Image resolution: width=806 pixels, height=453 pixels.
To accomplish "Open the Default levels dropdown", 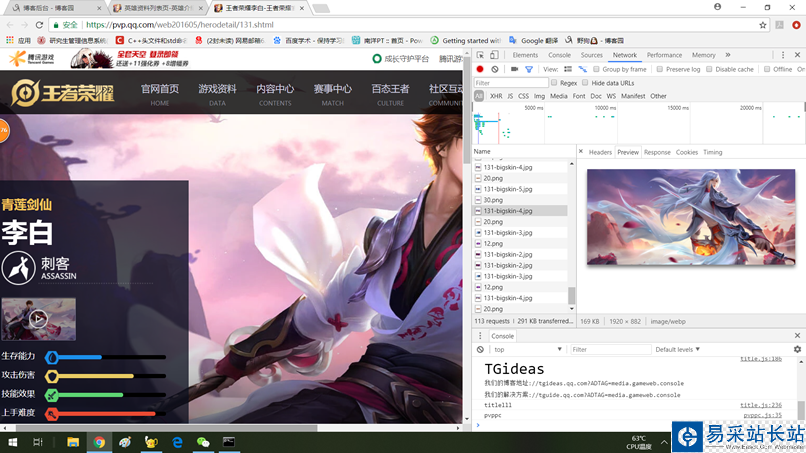I will [677, 349].
